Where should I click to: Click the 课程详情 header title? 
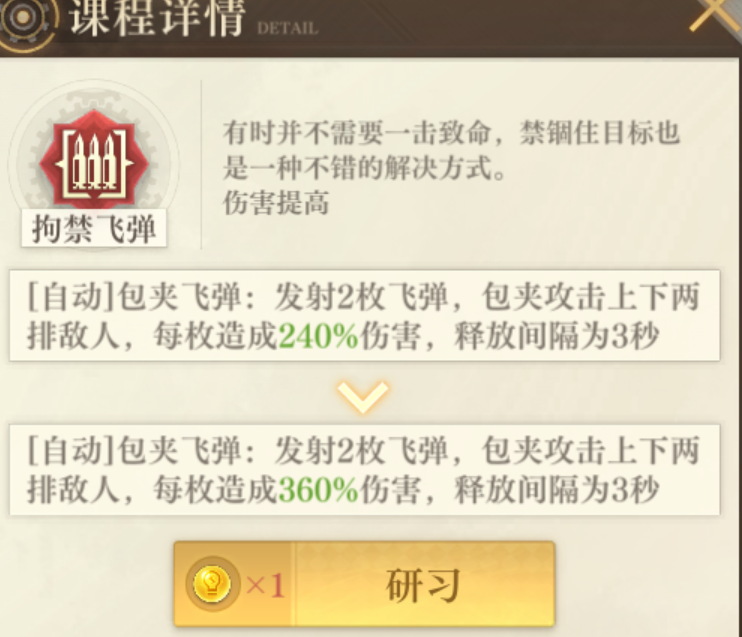[x=158, y=17]
